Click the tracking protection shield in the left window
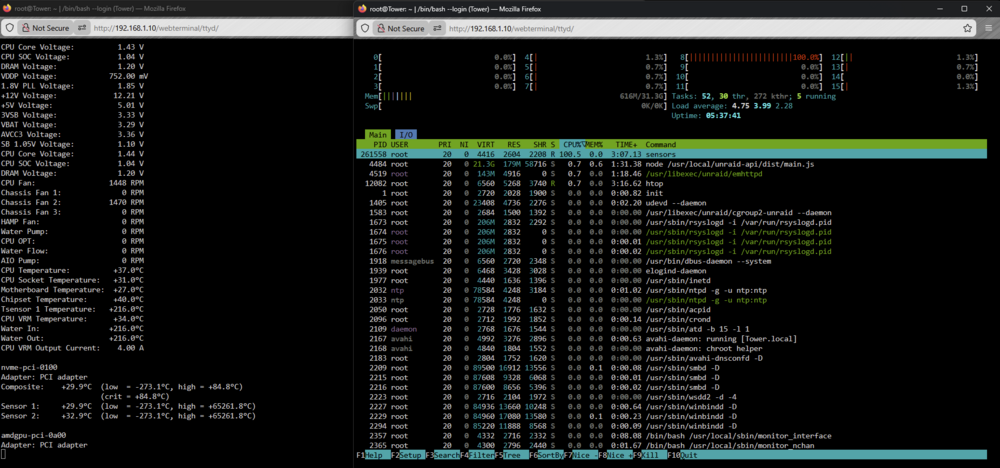Image resolution: width=1000 pixels, height=468 pixels. [10, 29]
